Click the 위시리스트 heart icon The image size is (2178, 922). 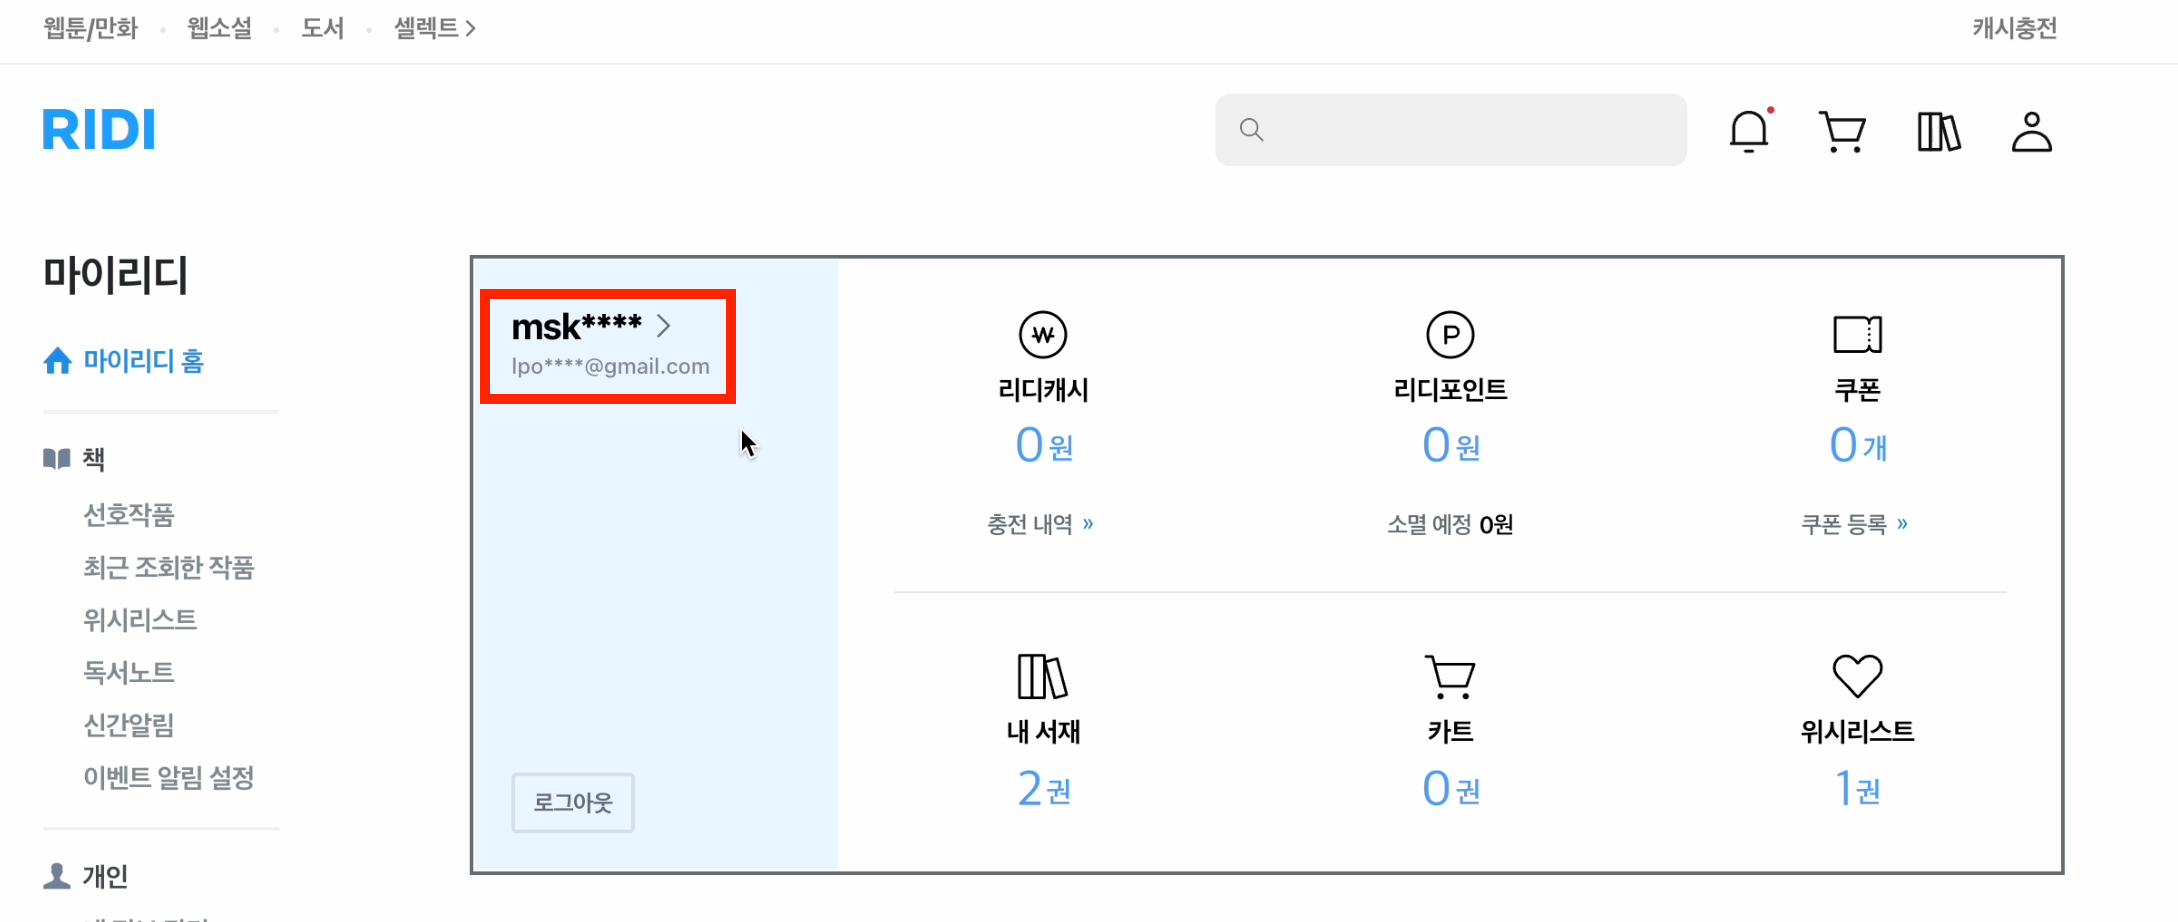[x=1857, y=676]
